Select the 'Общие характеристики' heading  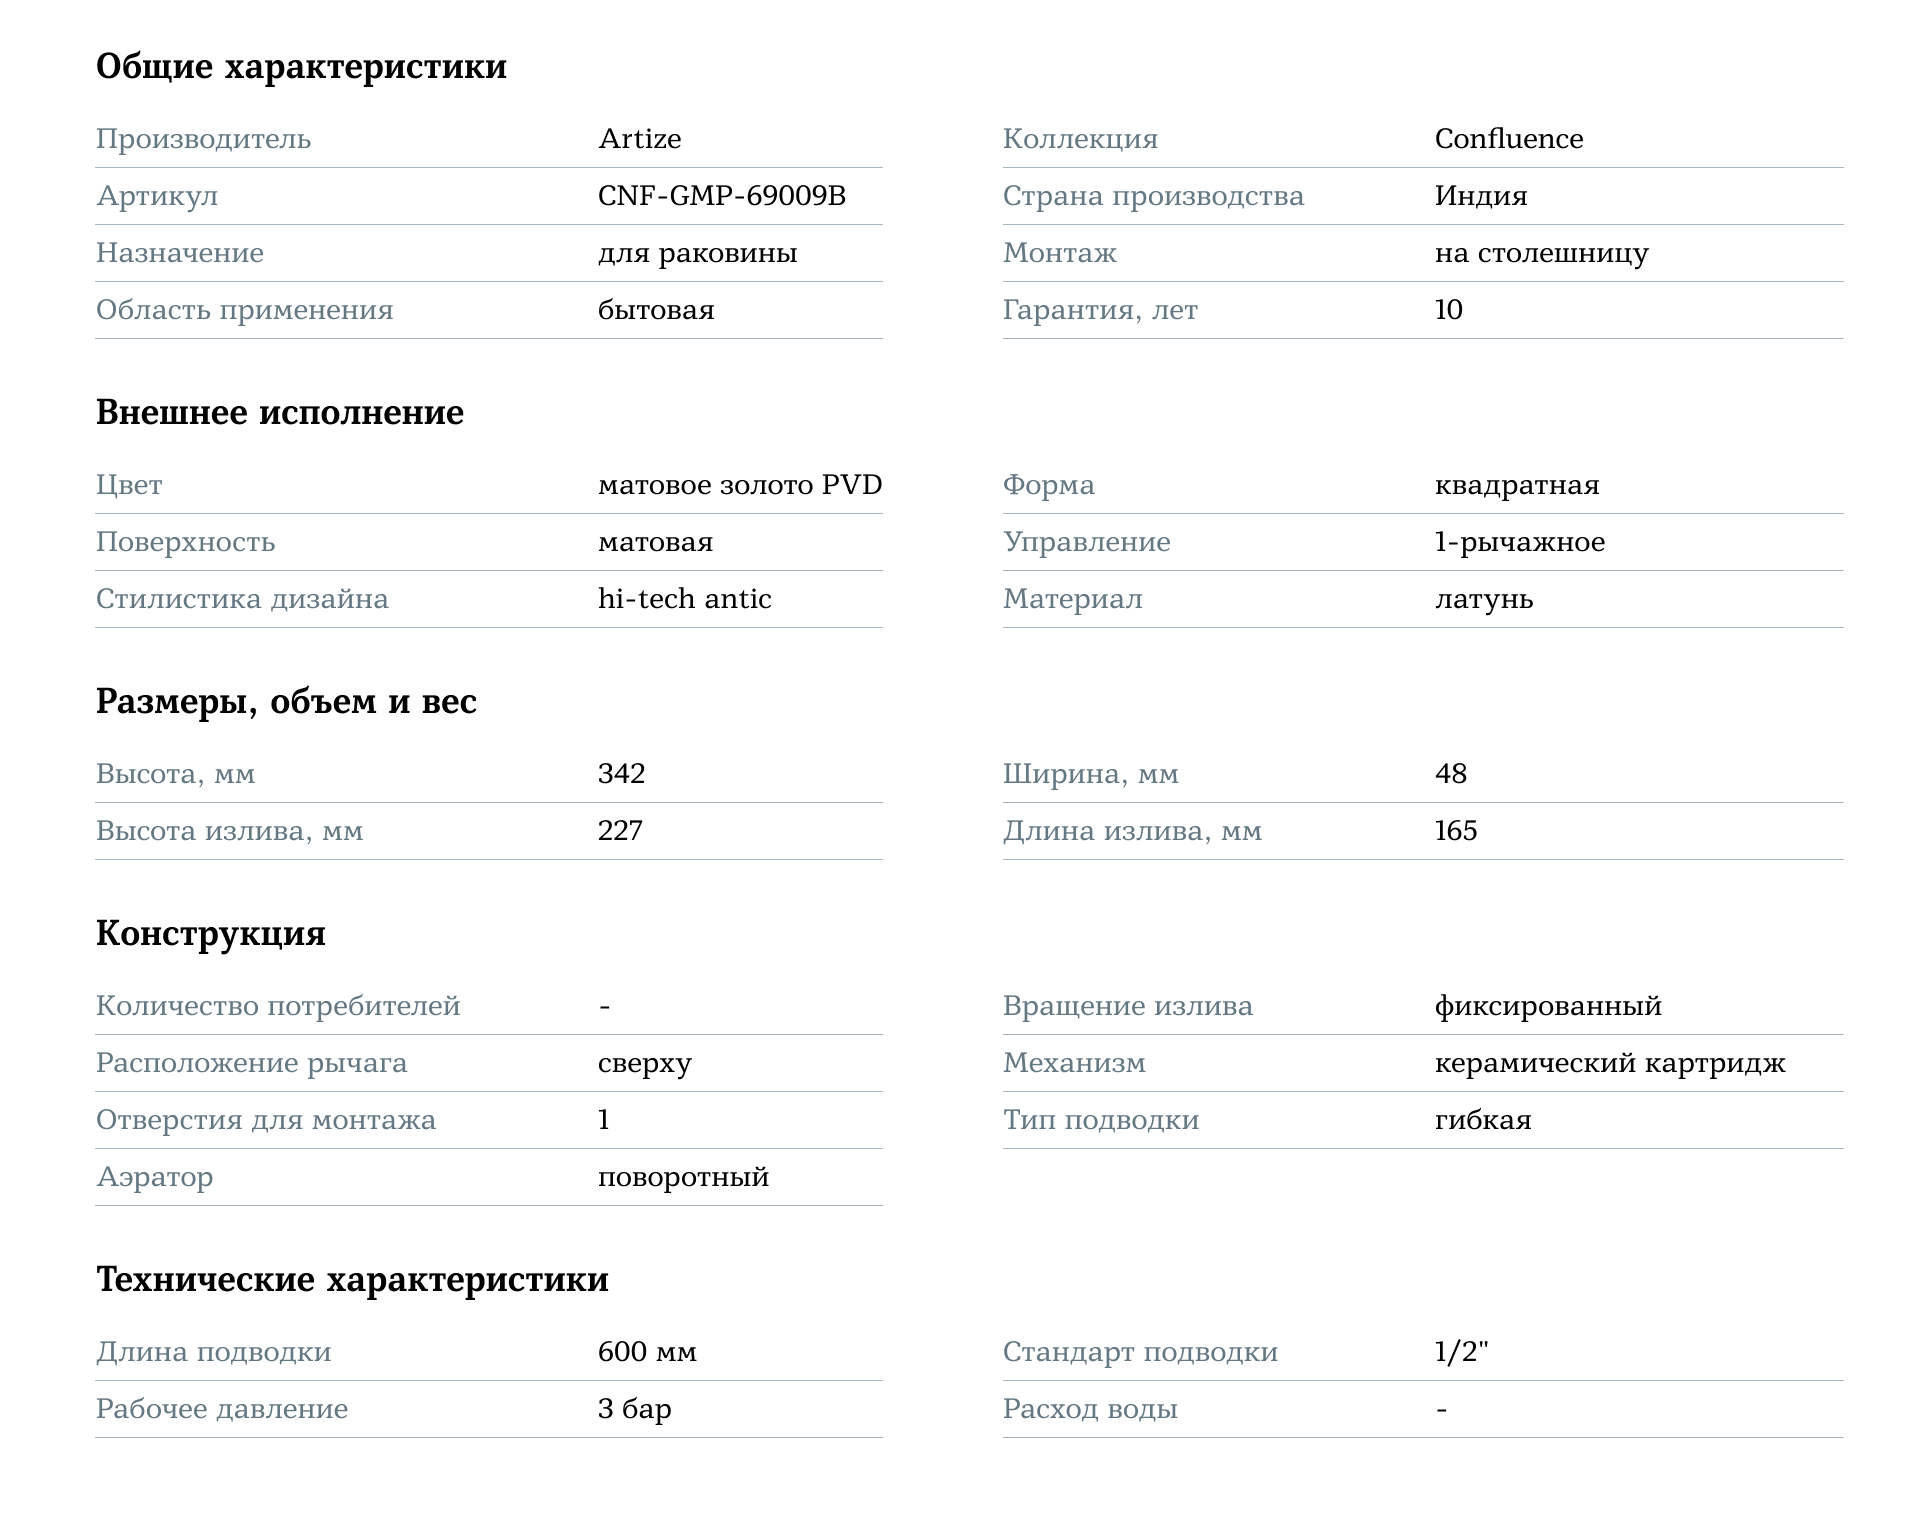301,67
